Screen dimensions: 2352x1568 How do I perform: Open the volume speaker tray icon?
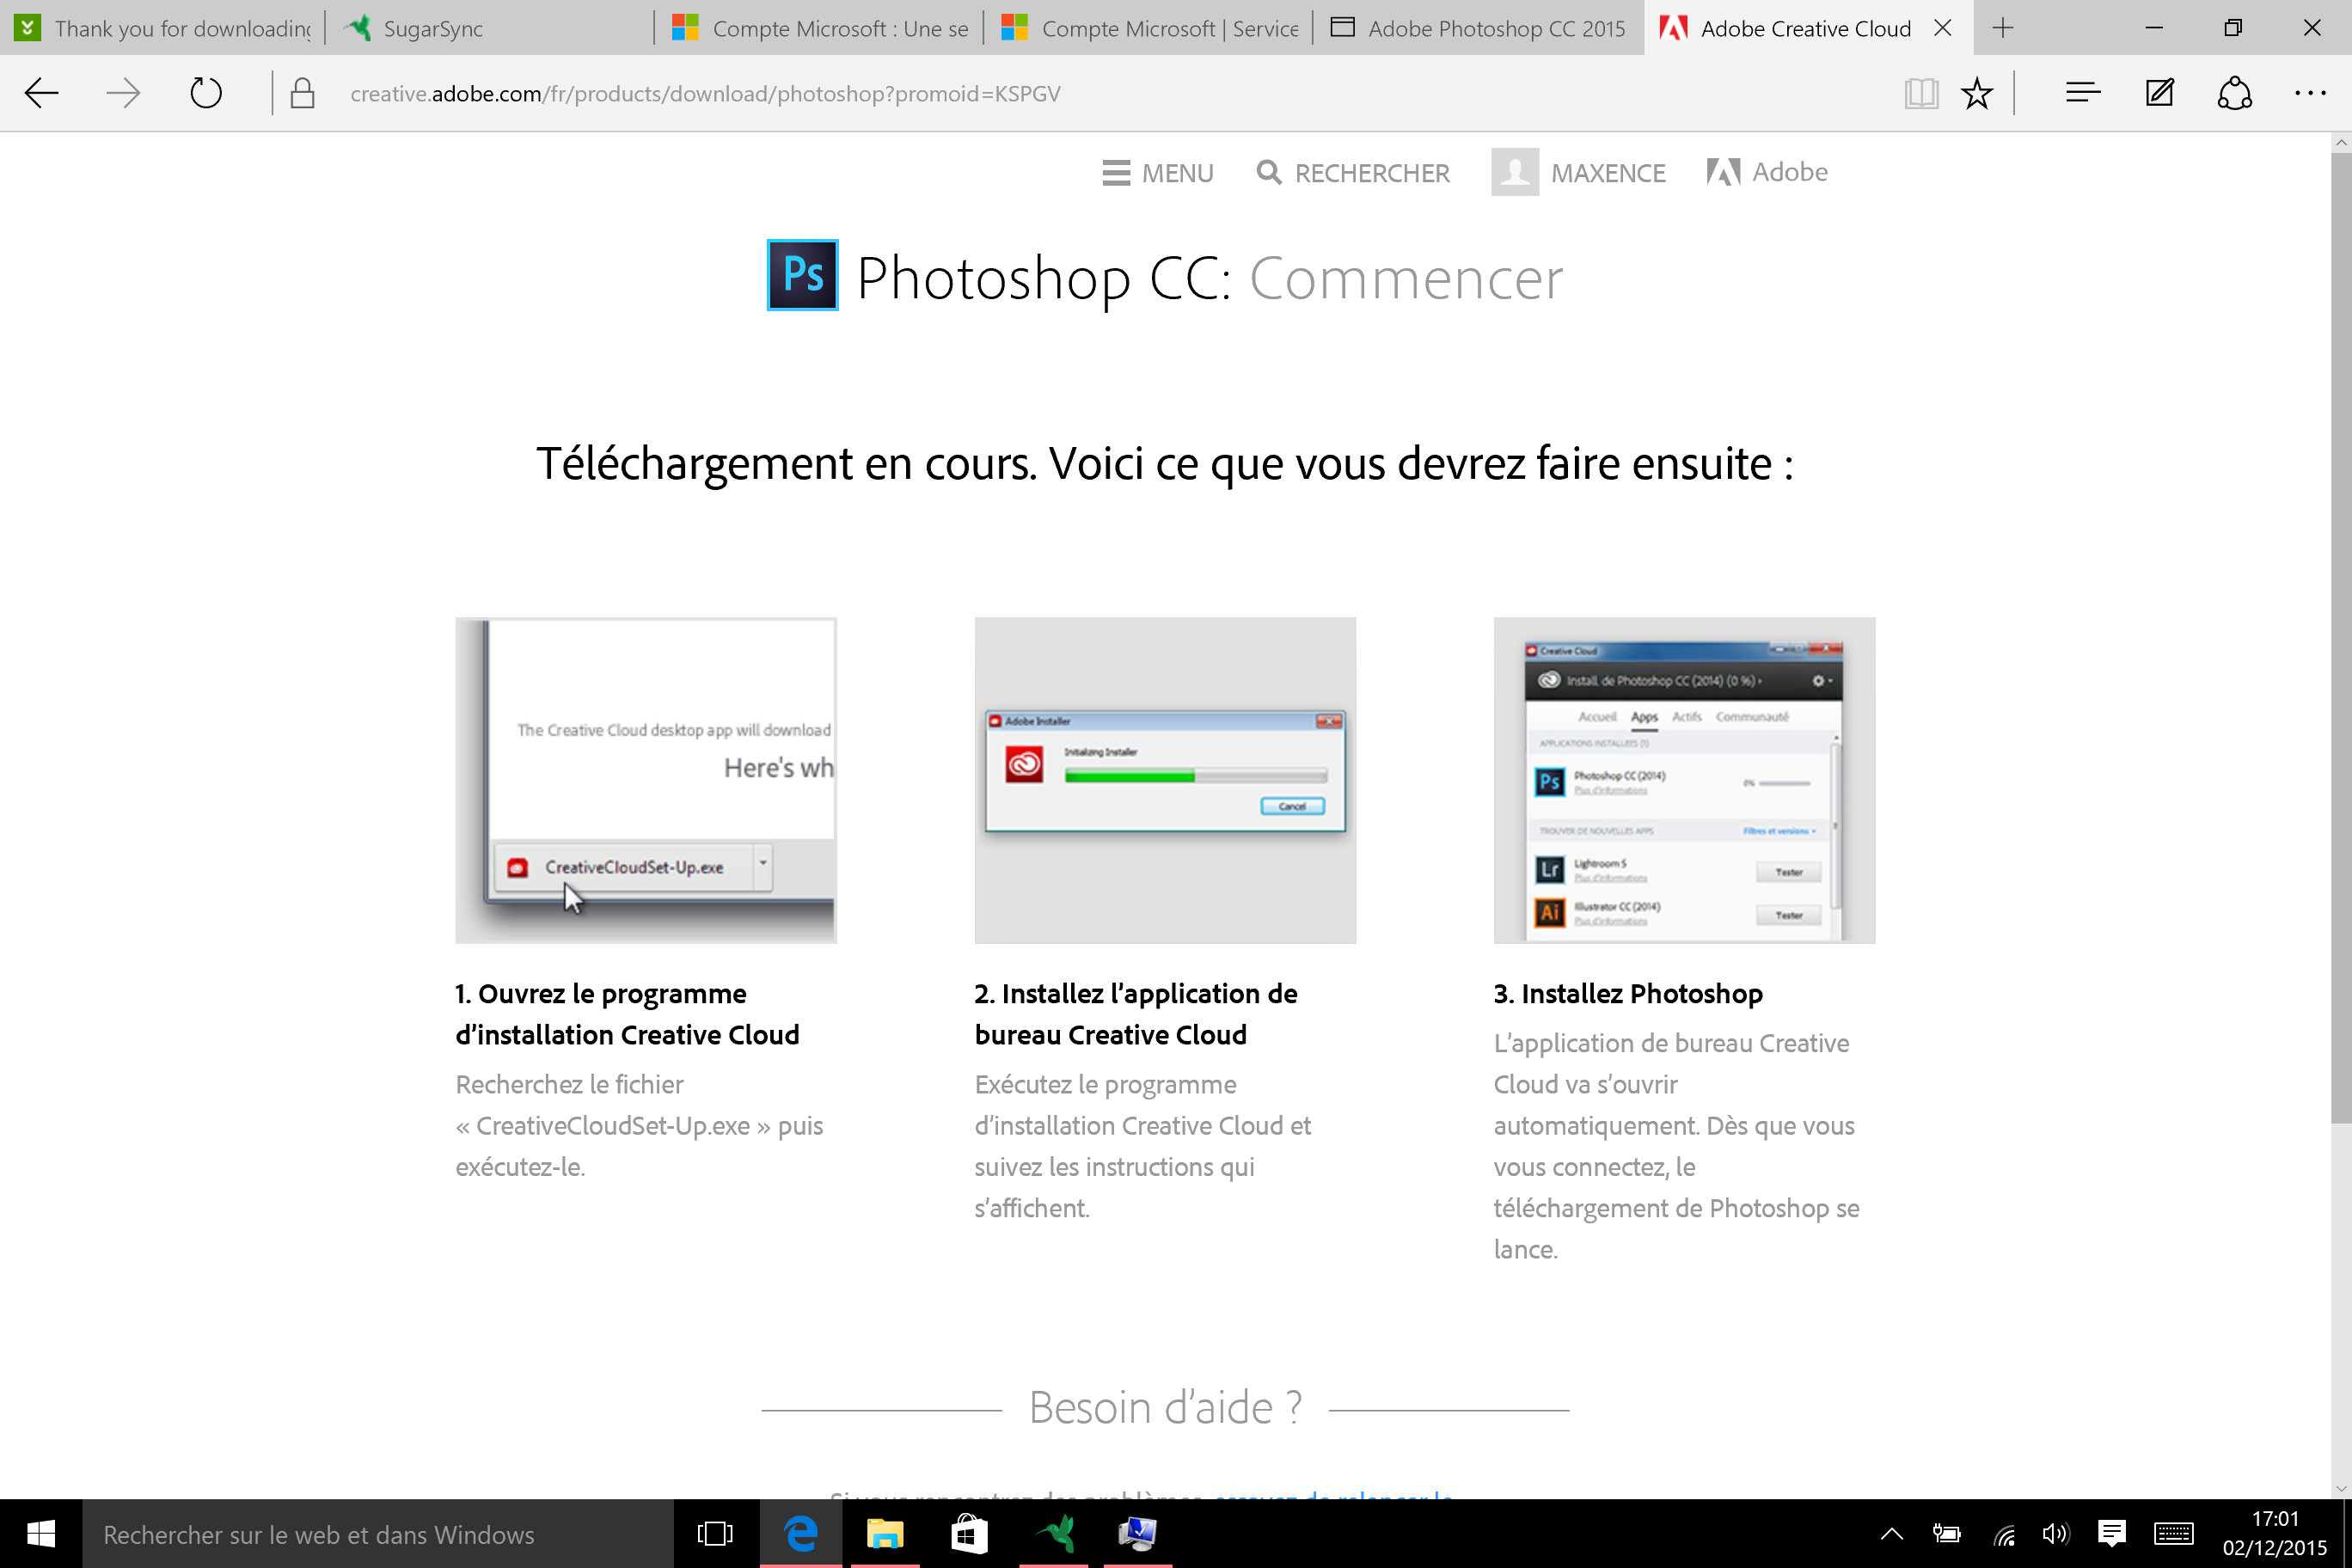coord(2057,1534)
